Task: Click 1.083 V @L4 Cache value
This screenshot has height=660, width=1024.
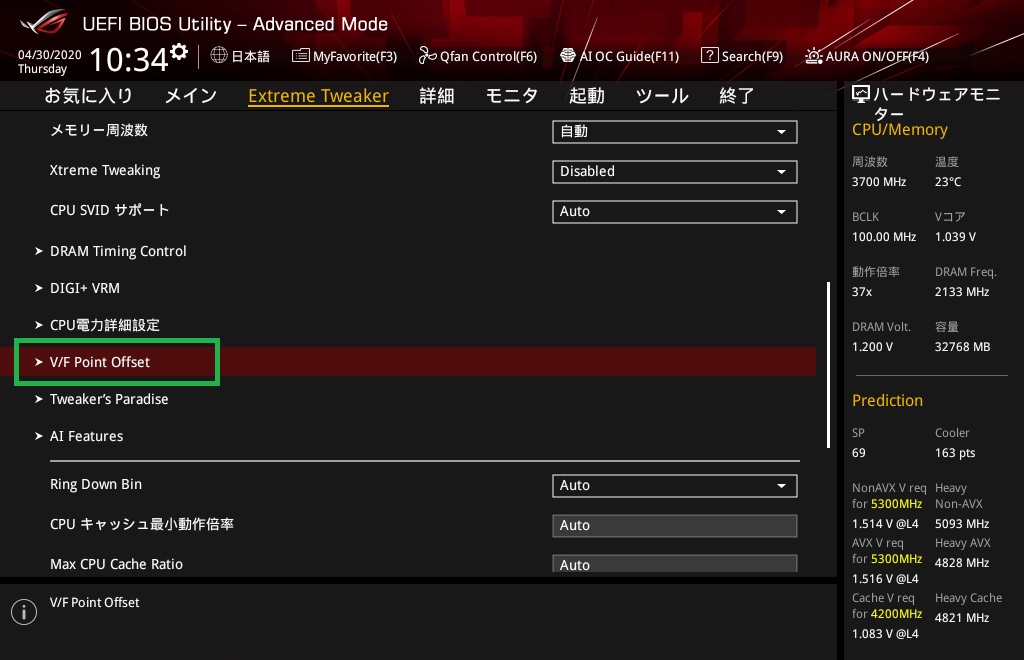Action: tap(885, 633)
